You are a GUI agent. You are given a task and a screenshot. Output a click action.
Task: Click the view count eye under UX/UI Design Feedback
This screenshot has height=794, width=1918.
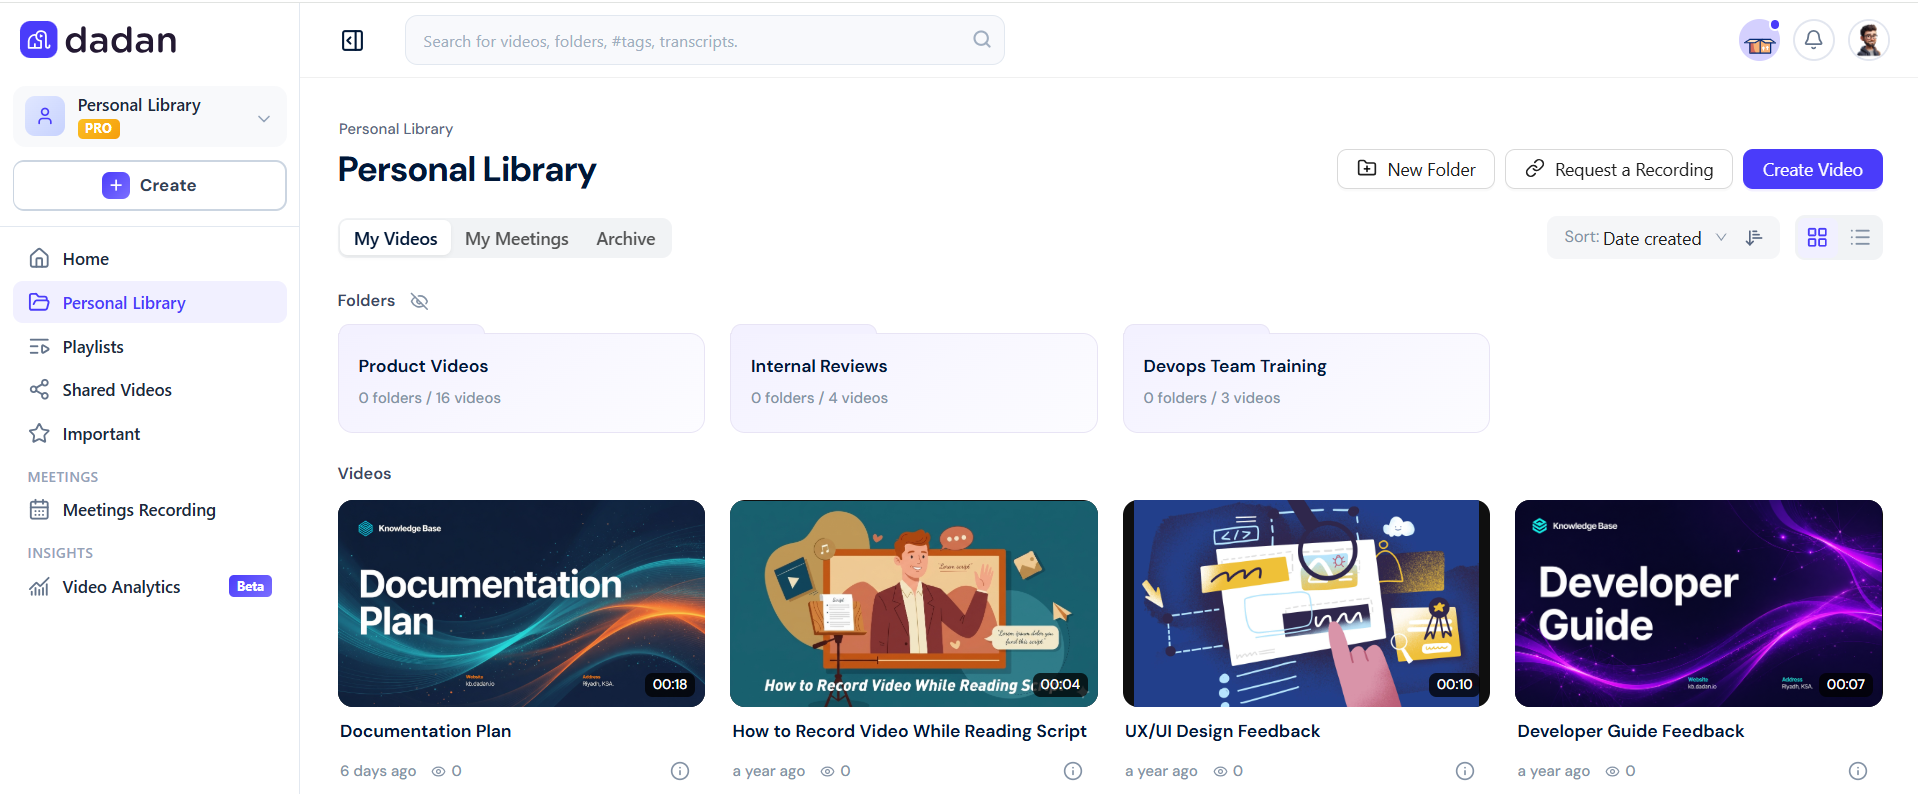pos(1220,771)
